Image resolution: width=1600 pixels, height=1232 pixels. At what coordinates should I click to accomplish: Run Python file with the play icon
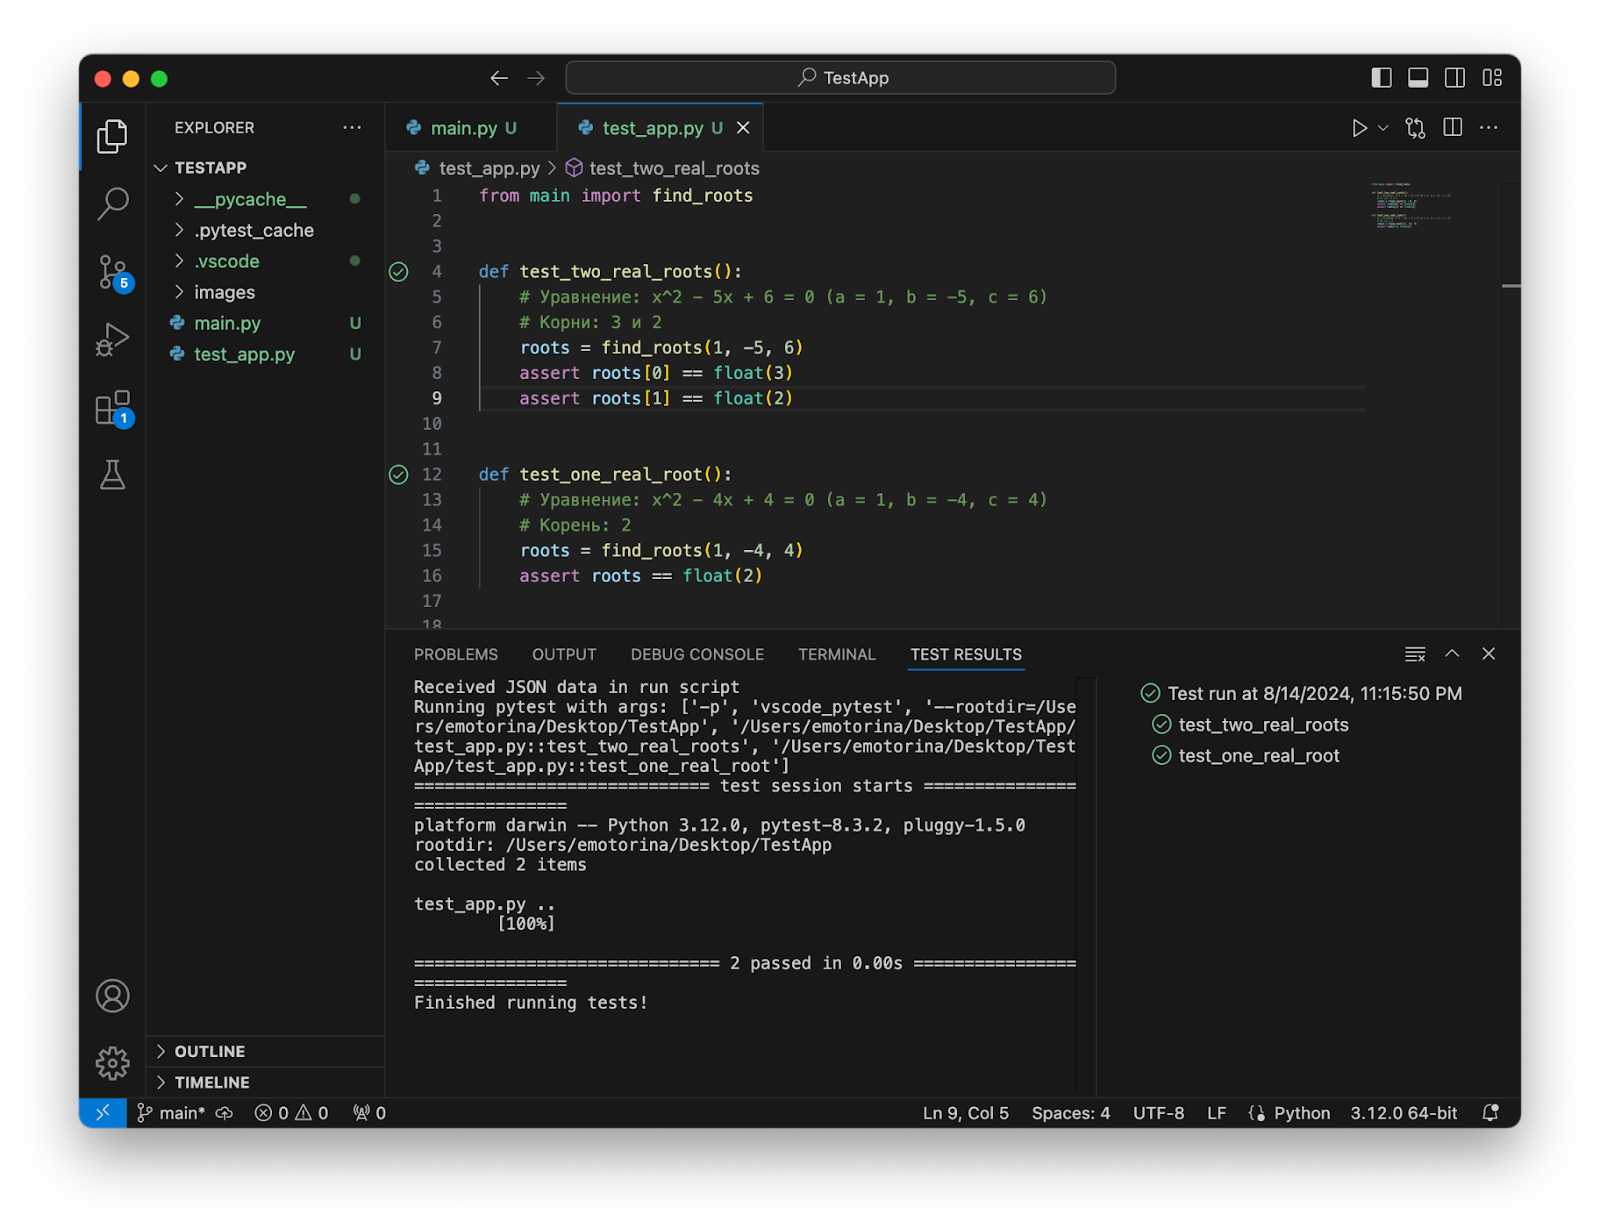1359,128
